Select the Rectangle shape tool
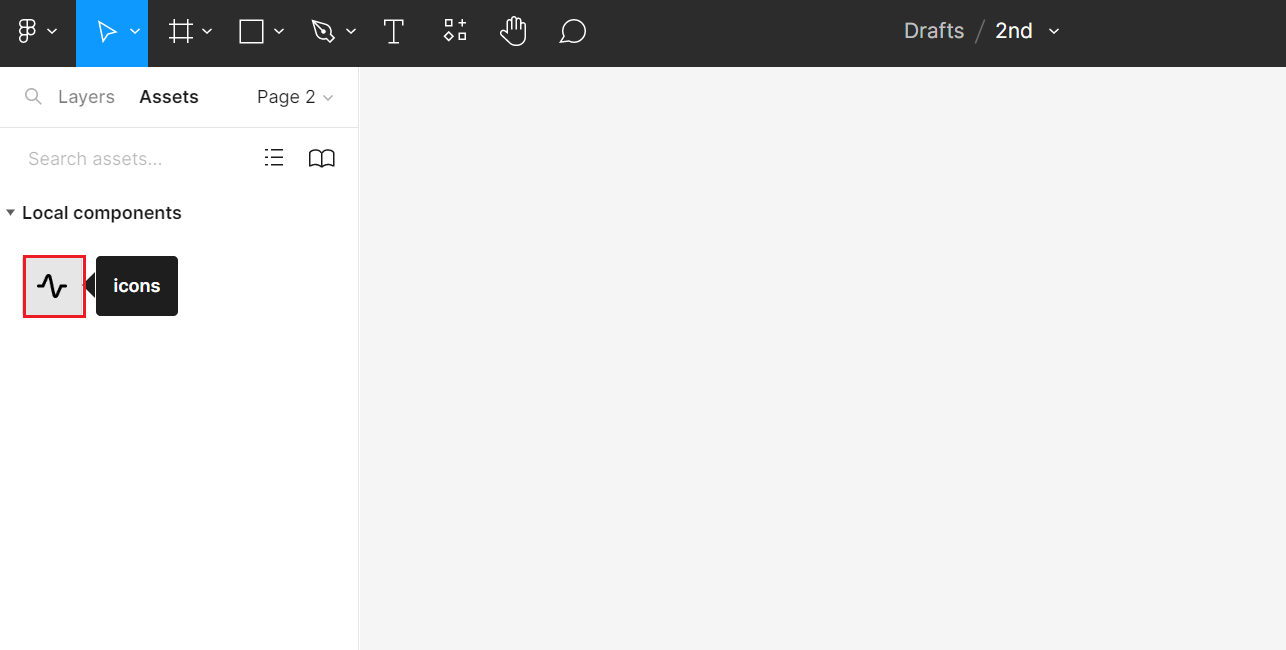 251,32
